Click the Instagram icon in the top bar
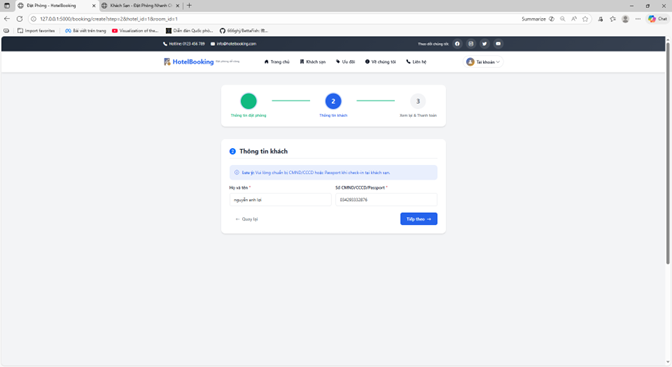672x367 pixels. point(471,44)
